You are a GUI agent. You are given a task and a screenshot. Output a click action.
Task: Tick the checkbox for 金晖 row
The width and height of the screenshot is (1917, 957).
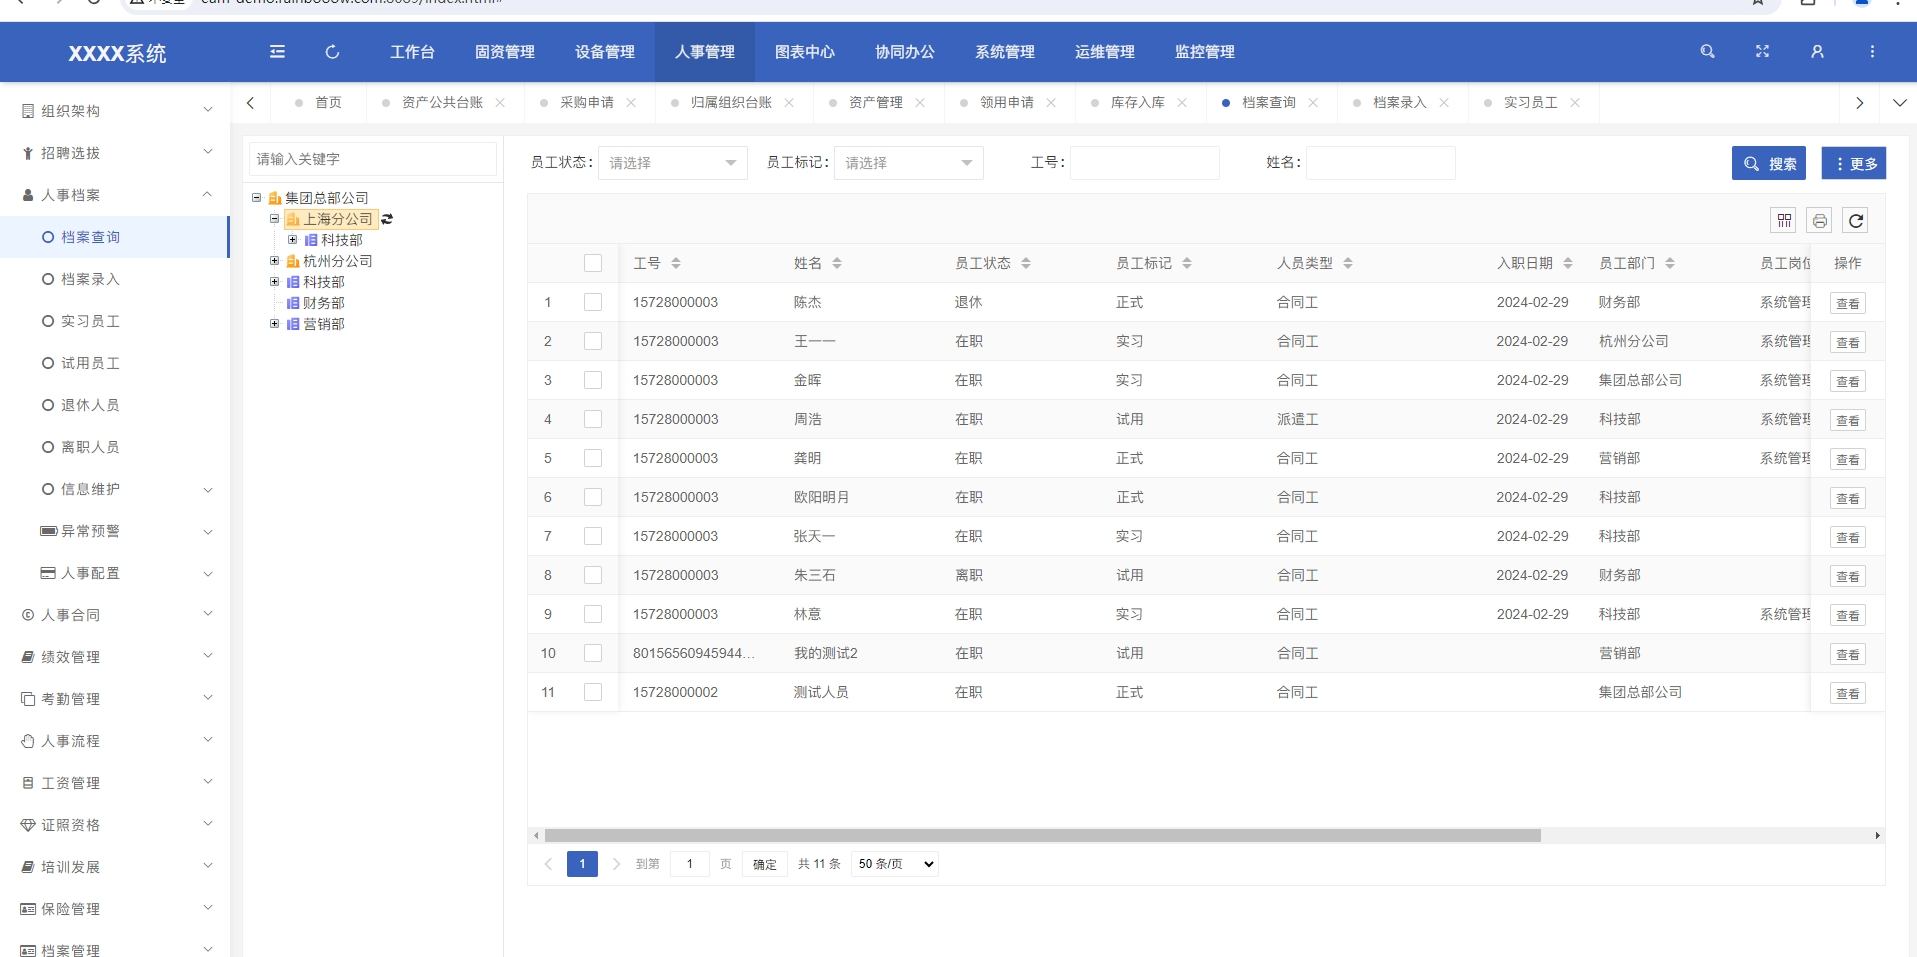tap(593, 380)
